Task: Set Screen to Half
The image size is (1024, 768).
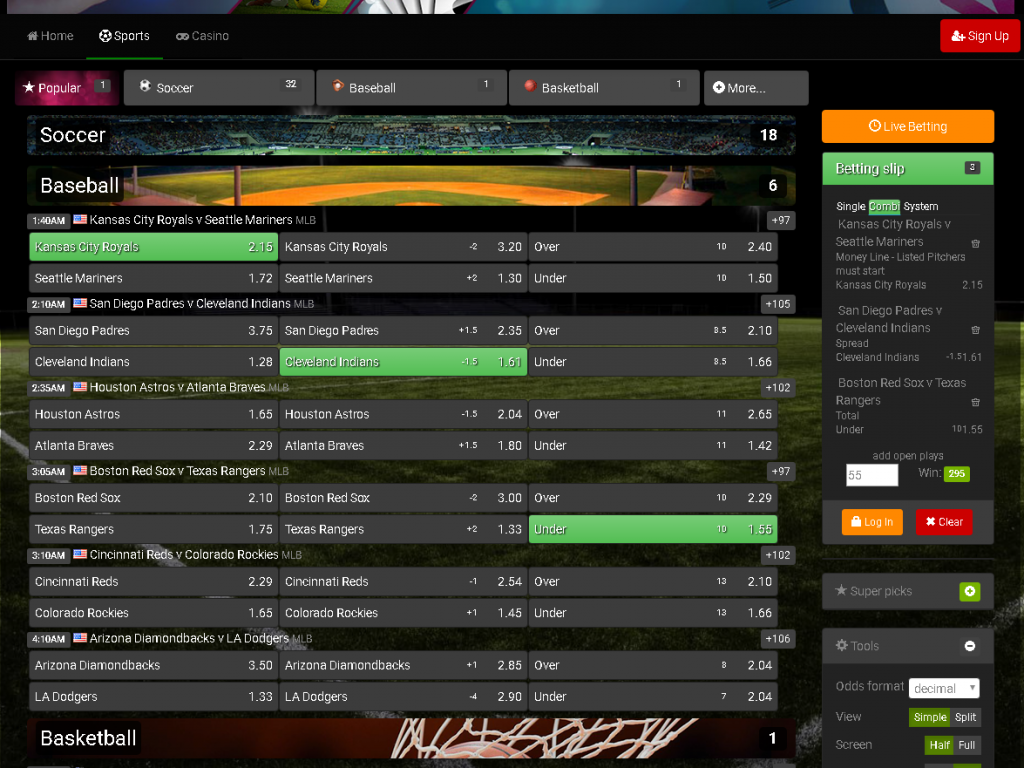Action: [939, 745]
